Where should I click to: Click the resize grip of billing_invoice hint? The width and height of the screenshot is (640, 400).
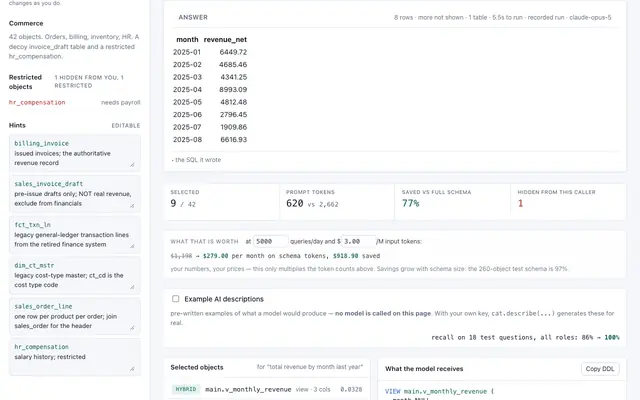click(132, 164)
